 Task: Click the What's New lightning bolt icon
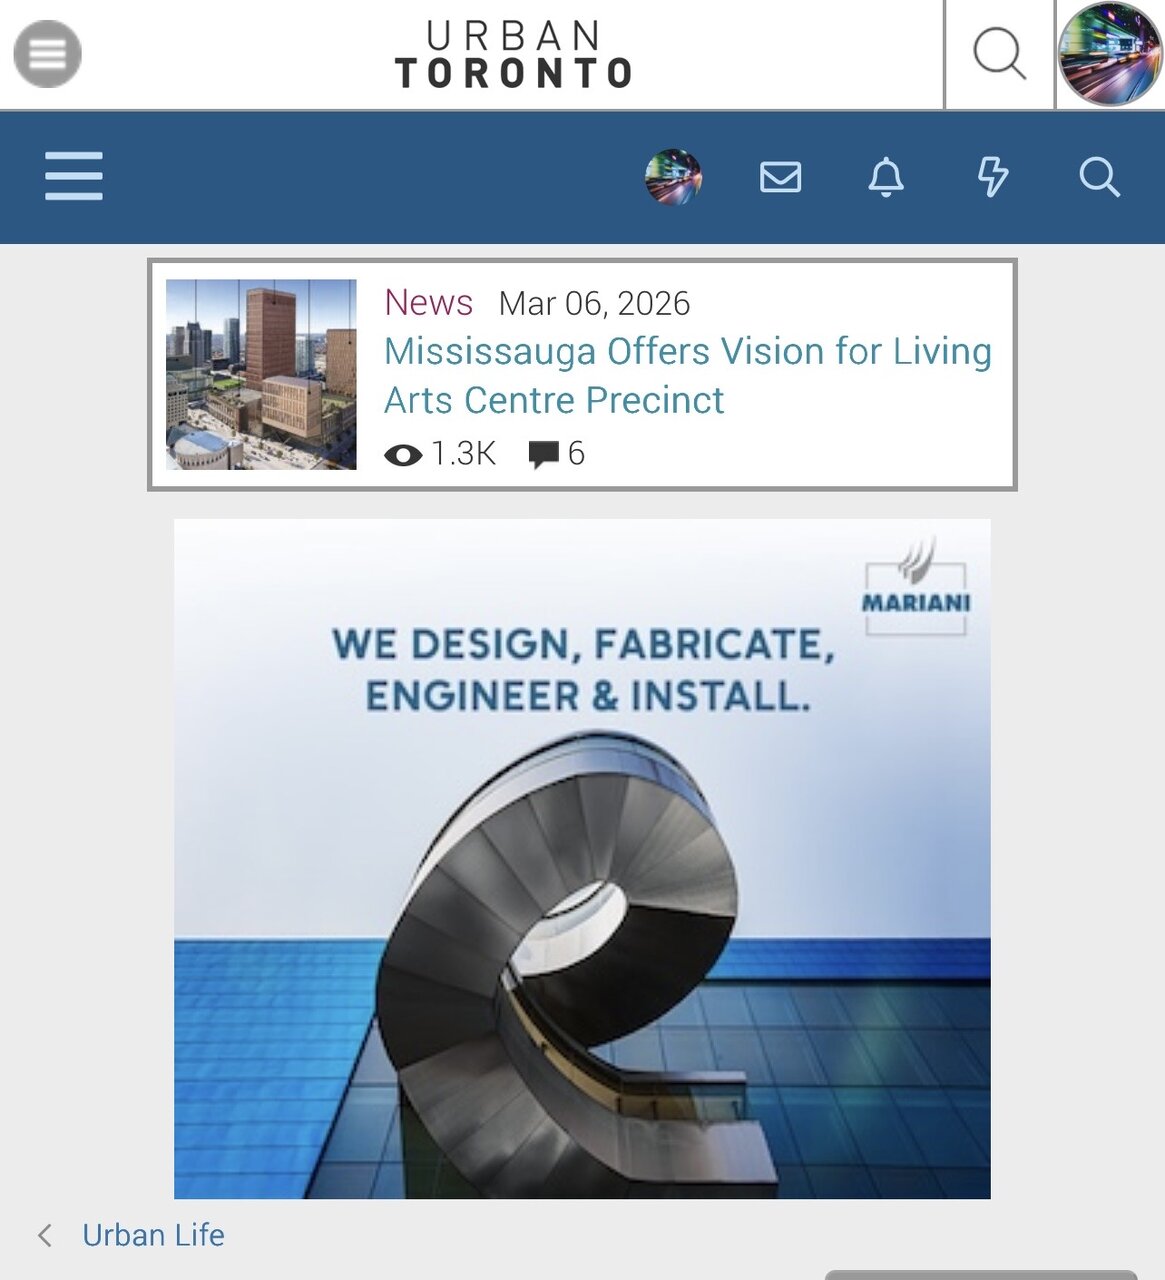[992, 177]
